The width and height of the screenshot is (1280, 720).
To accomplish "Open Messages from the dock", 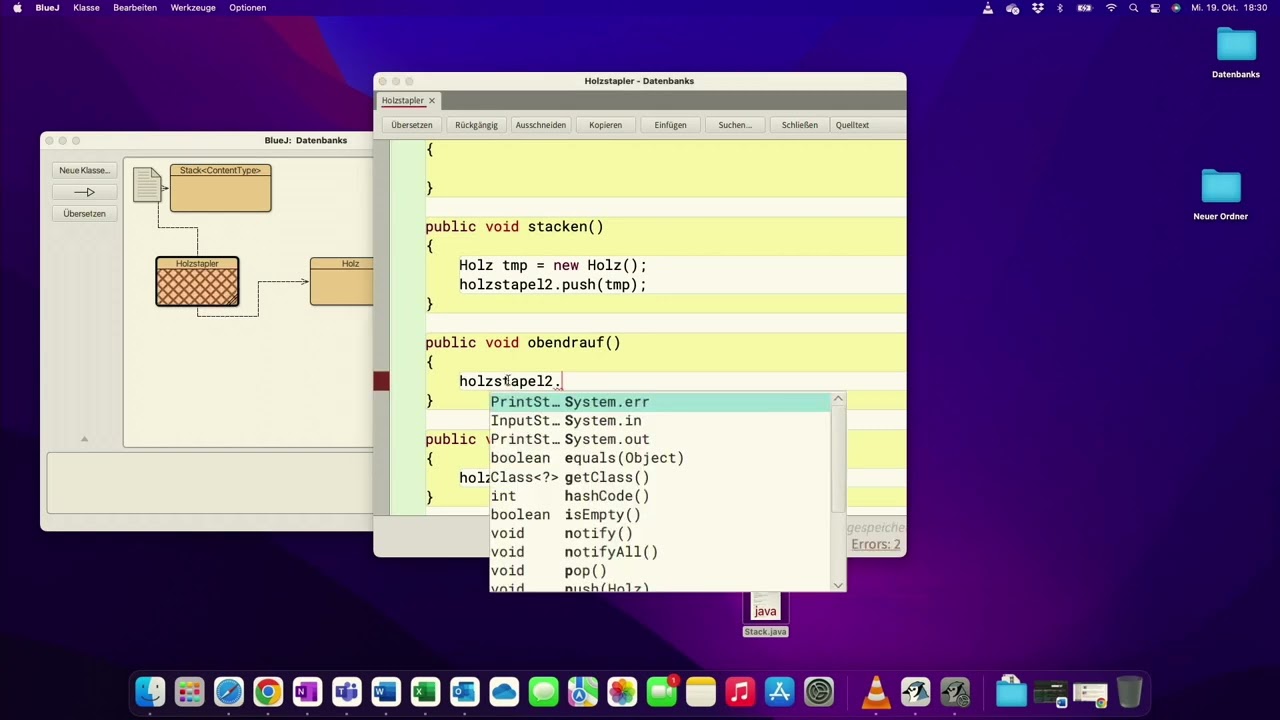I will [543, 691].
